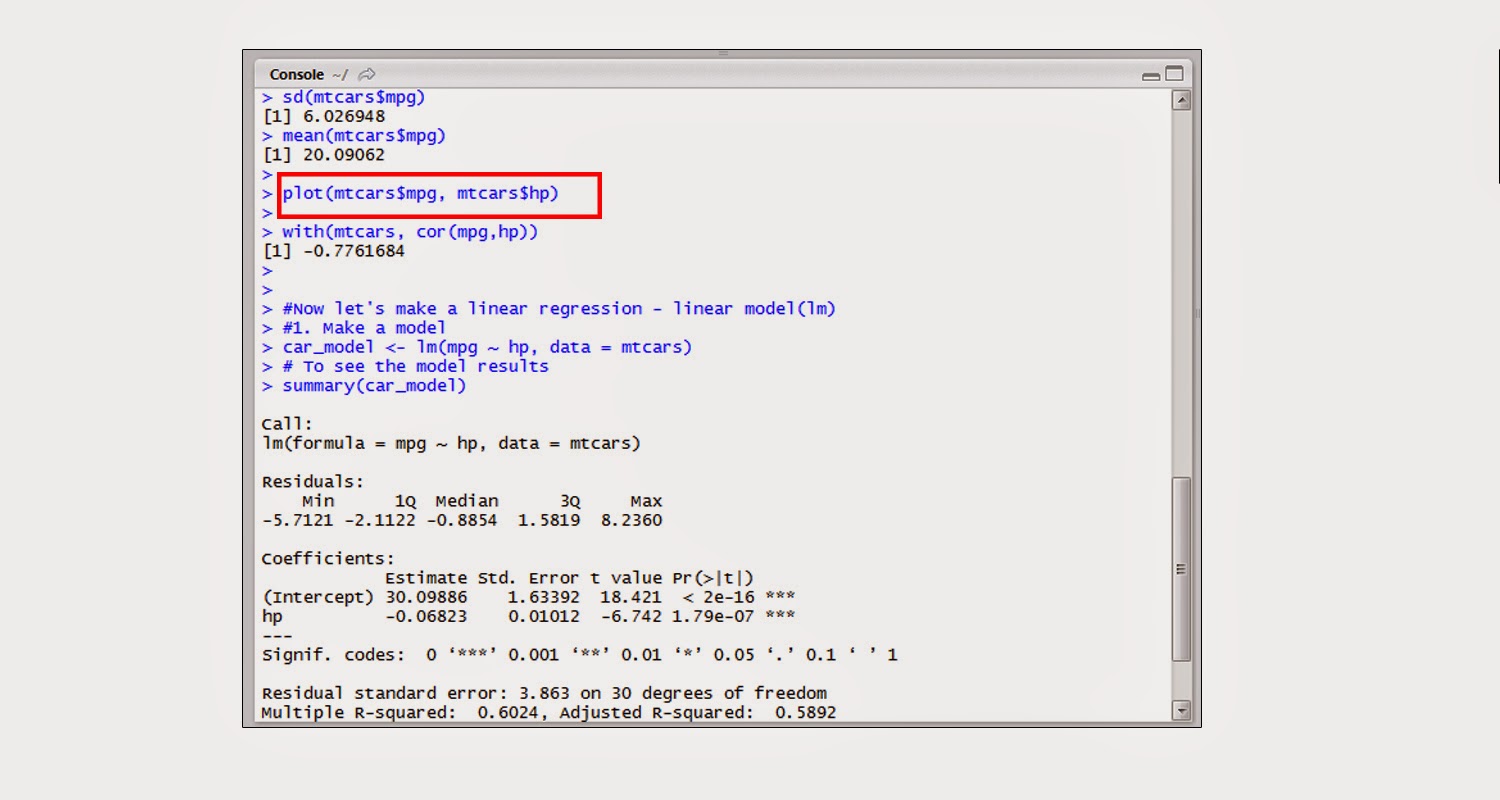
Task: Switch to the Console tab
Action: coord(296,74)
